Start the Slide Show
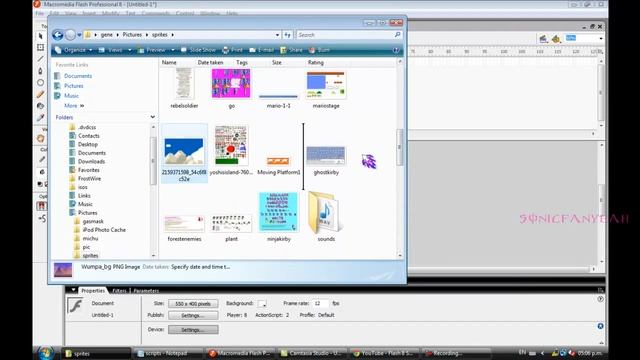 pyautogui.click(x=198, y=50)
